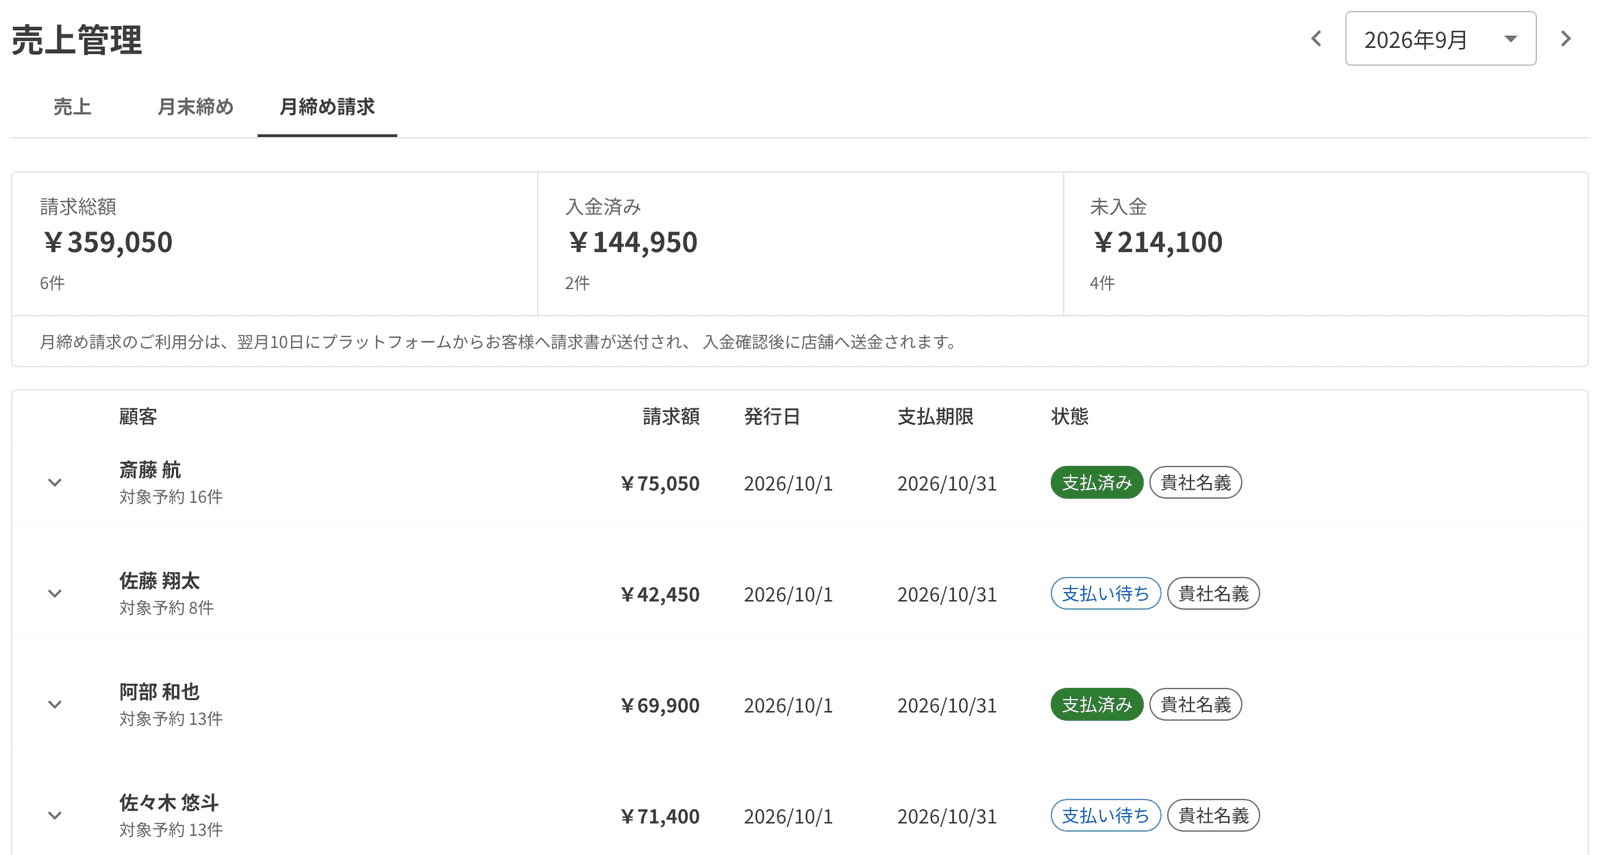The height and width of the screenshot is (855, 1600).
Task: Switch to the 売上 tab
Action: pyautogui.click(x=72, y=107)
